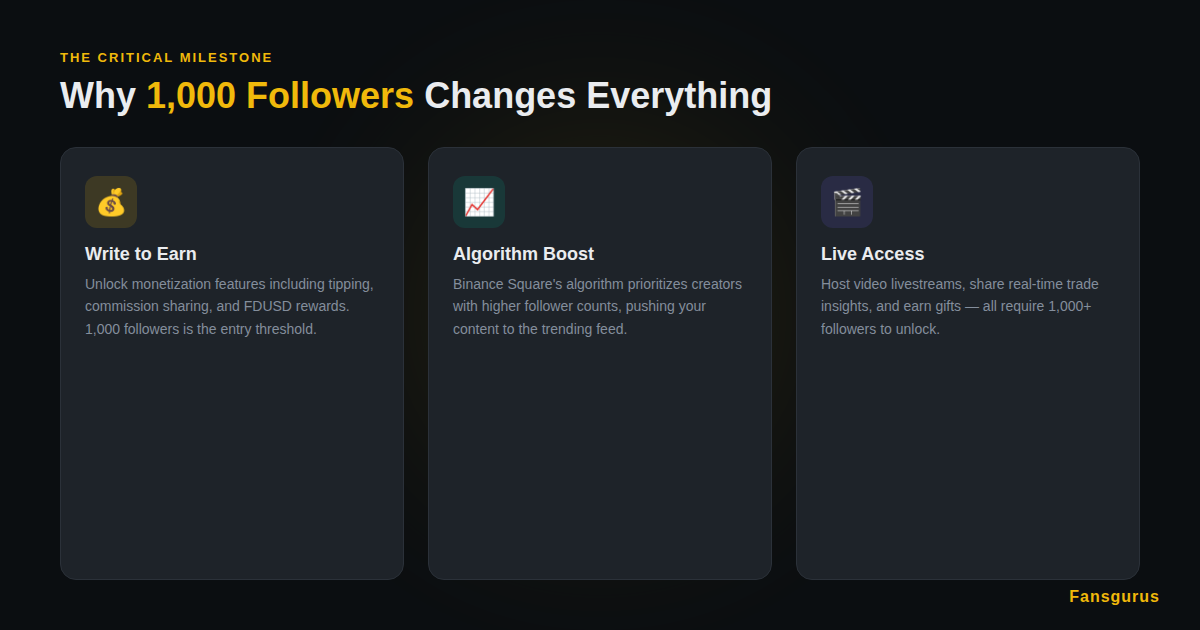Select the Algorithm Boost heading
This screenshot has width=1200, height=630.
tap(523, 254)
